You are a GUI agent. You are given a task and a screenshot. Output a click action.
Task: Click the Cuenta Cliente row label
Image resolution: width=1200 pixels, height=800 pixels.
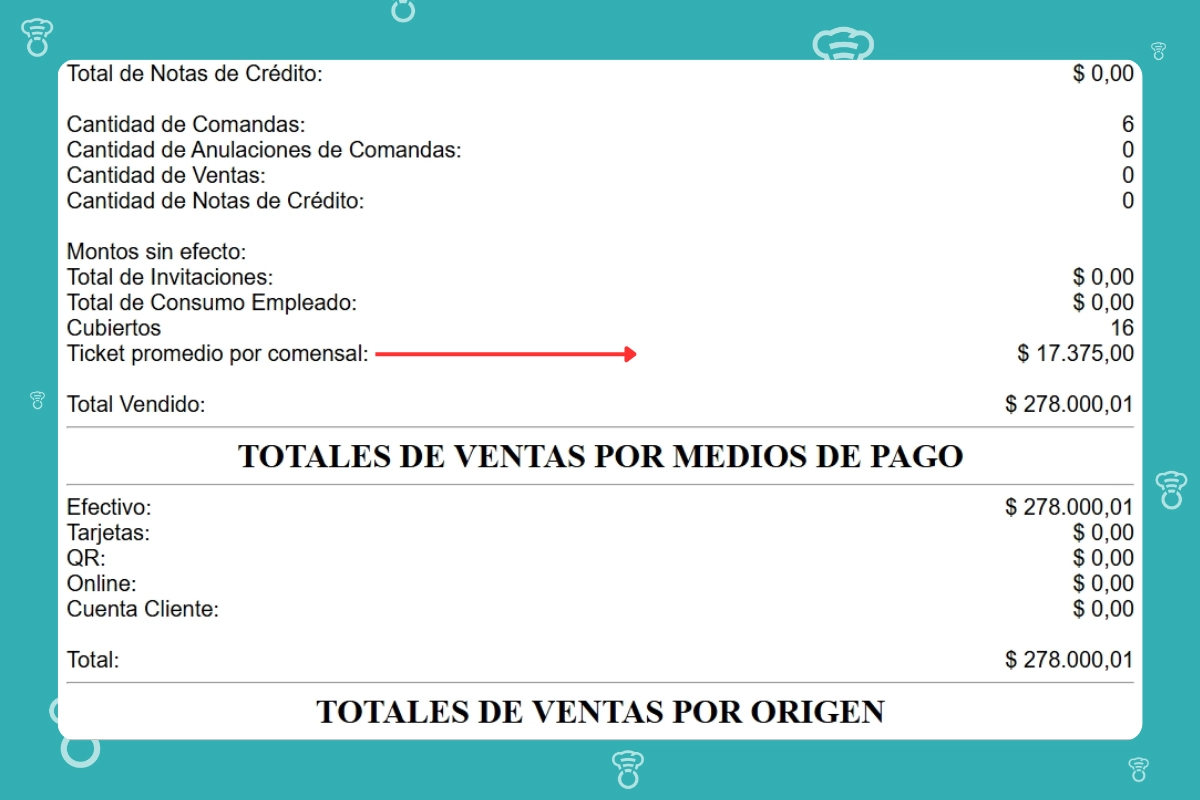[x=142, y=609]
